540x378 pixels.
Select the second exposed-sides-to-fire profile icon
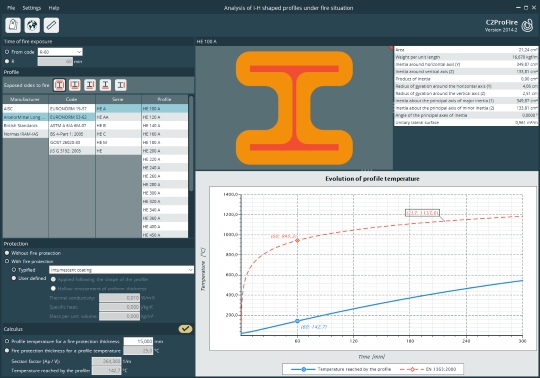coord(75,85)
